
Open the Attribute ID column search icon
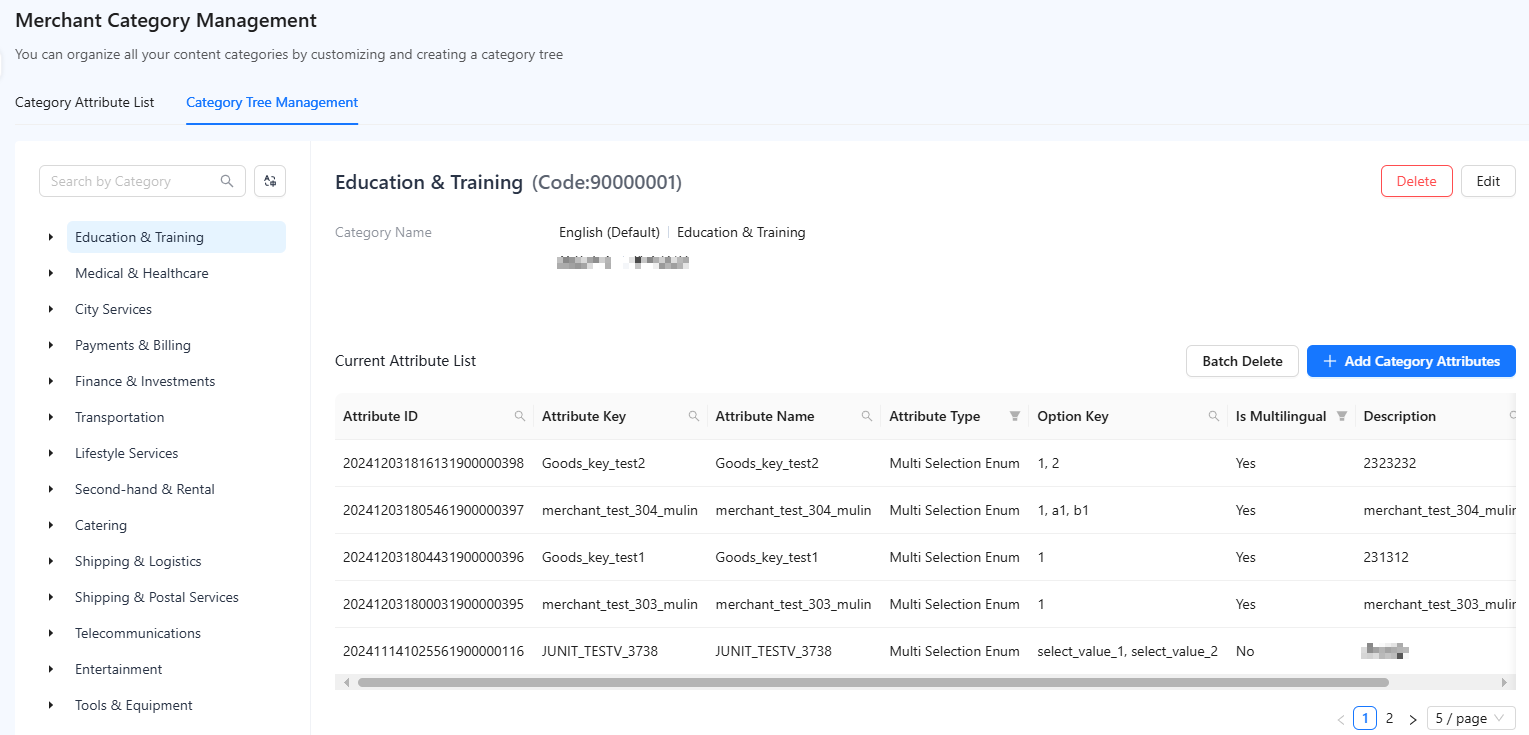[519, 416]
